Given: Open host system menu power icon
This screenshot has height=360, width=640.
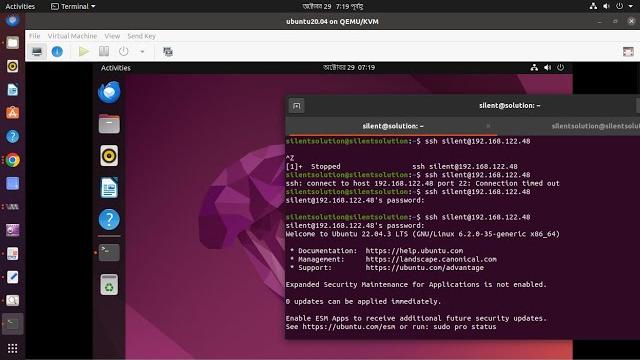Looking at the screenshot, I should [x=619, y=6].
